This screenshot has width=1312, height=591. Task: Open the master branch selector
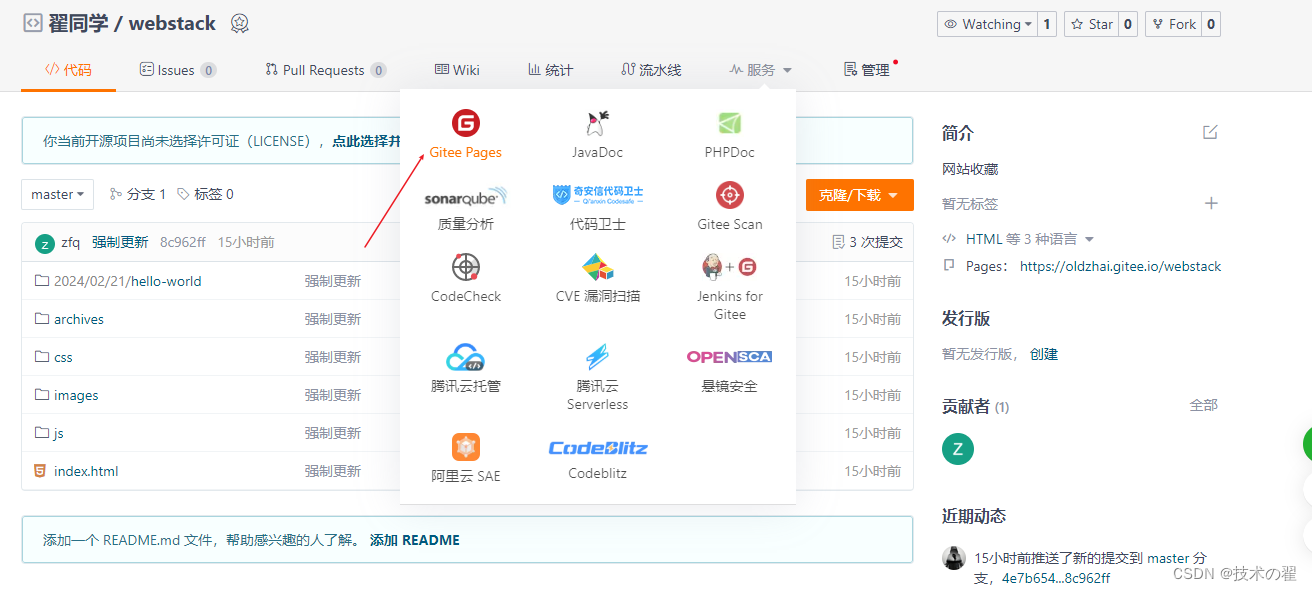point(57,194)
